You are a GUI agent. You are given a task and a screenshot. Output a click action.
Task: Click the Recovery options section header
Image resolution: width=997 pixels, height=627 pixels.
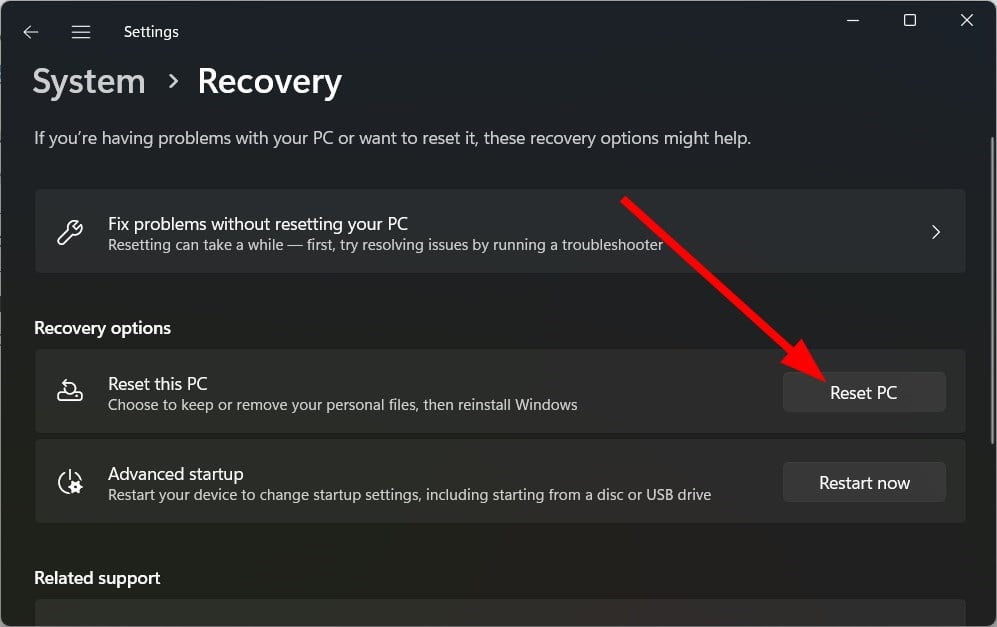[x=102, y=328]
